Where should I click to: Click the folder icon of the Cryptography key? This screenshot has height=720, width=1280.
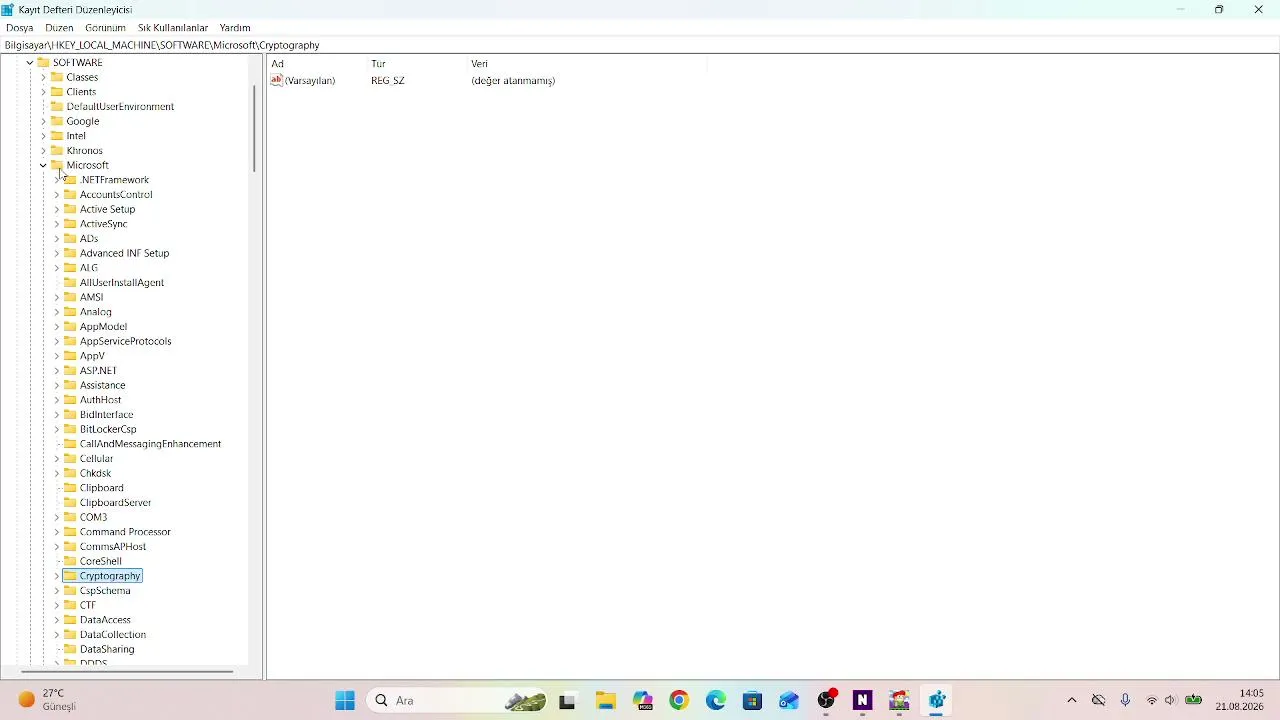[x=70, y=576]
